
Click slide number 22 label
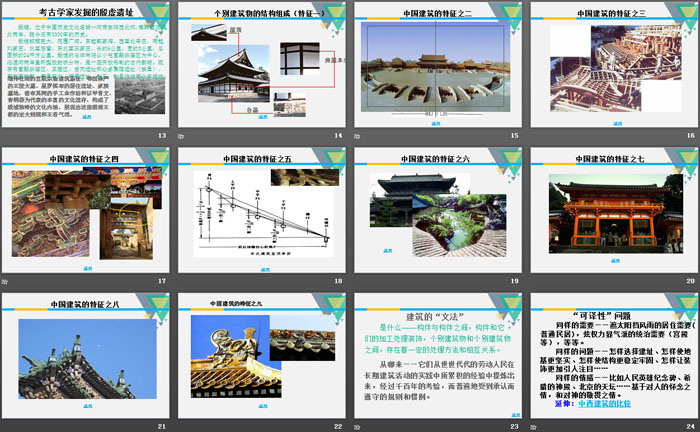click(338, 426)
